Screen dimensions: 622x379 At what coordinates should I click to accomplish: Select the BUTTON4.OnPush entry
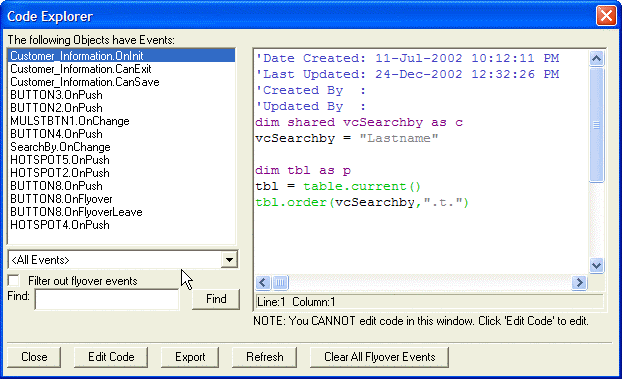point(121,134)
